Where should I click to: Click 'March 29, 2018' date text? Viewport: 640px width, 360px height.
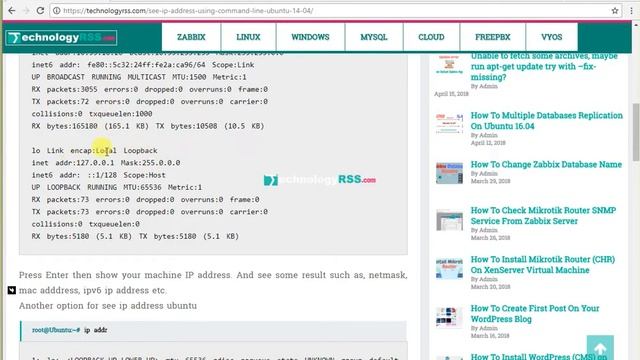(x=490, y=181)
